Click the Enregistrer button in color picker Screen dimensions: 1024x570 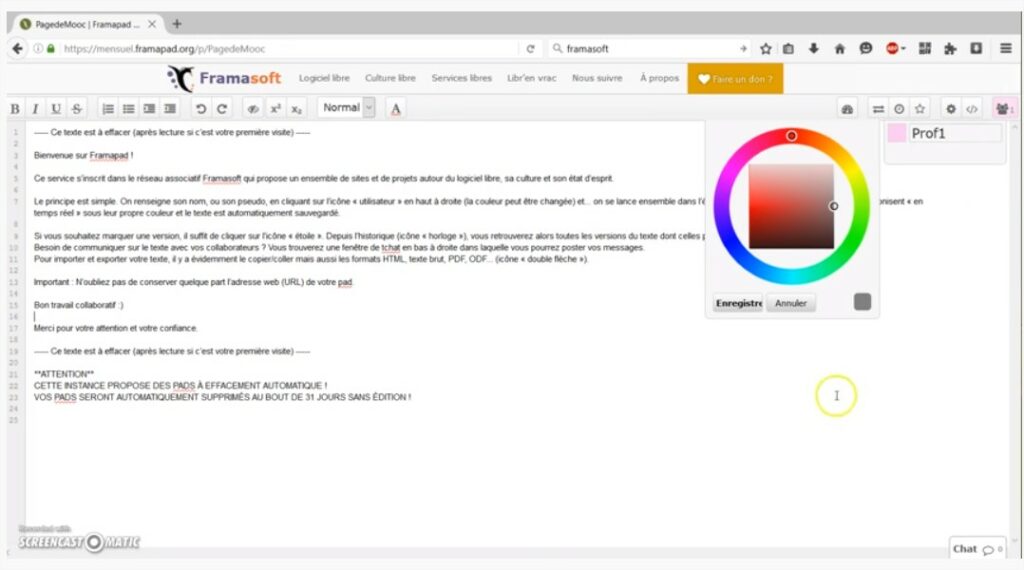coord(738,303)
